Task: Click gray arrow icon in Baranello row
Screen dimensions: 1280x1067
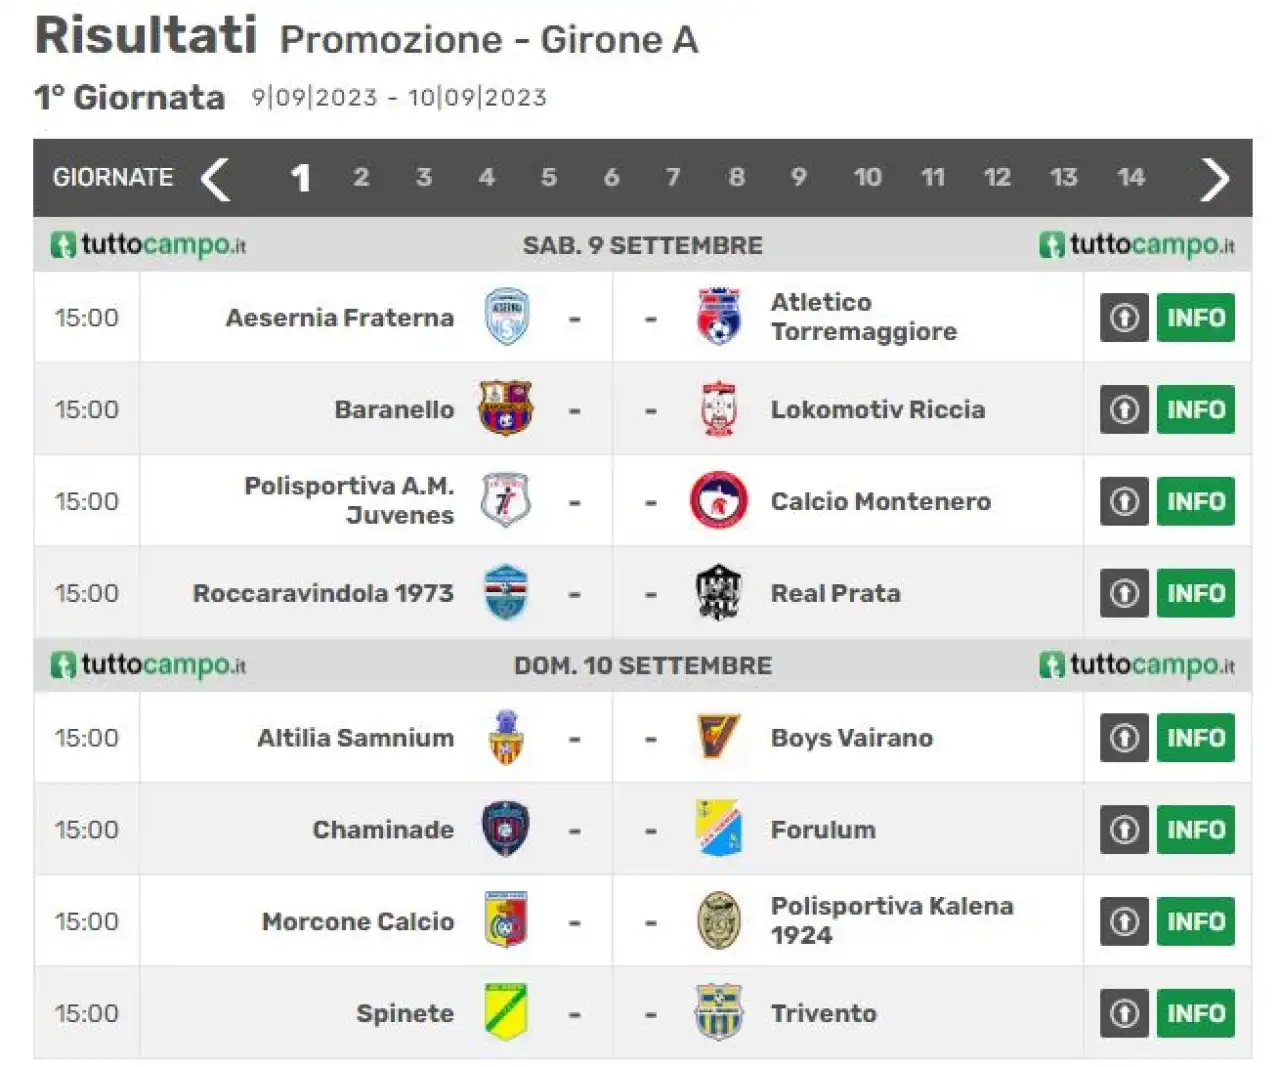Action: pyautogui.click(x=1124, y=409)
